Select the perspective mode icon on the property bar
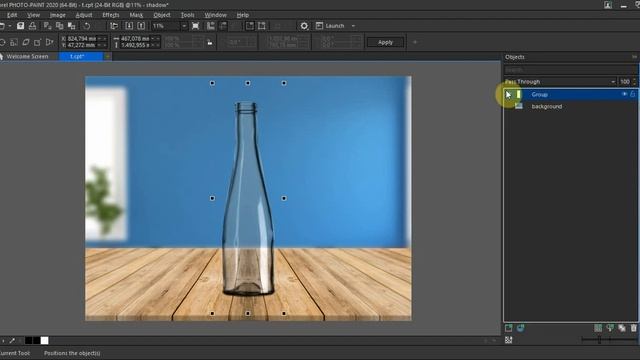Image resolution: width=640 pixels, height=360 pixels. pos(50,42)
